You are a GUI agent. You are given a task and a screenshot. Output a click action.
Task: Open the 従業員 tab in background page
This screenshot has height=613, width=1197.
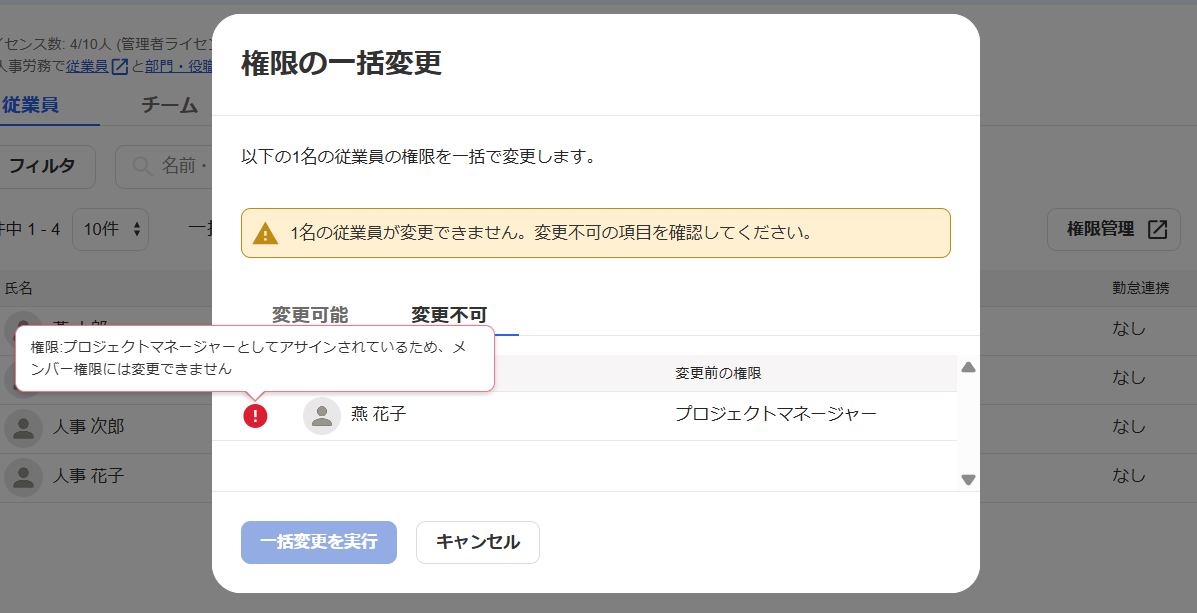tap(31, 105)
